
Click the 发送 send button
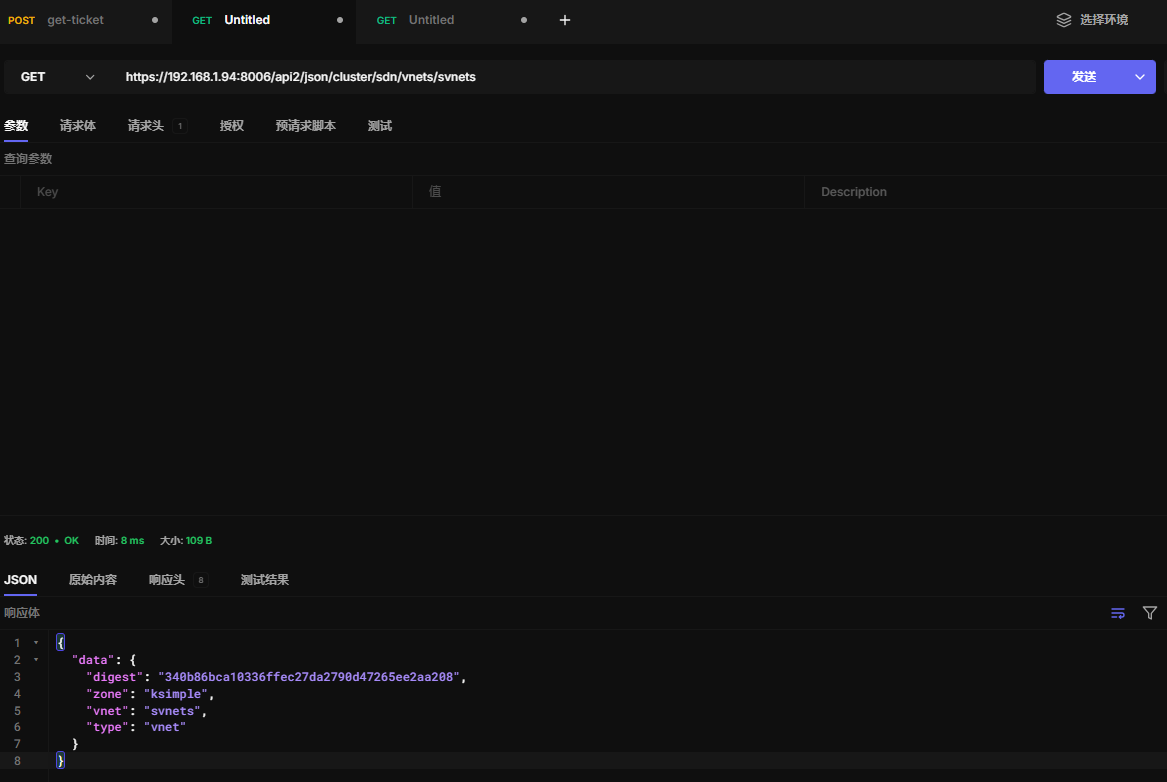pos(1084,77)
